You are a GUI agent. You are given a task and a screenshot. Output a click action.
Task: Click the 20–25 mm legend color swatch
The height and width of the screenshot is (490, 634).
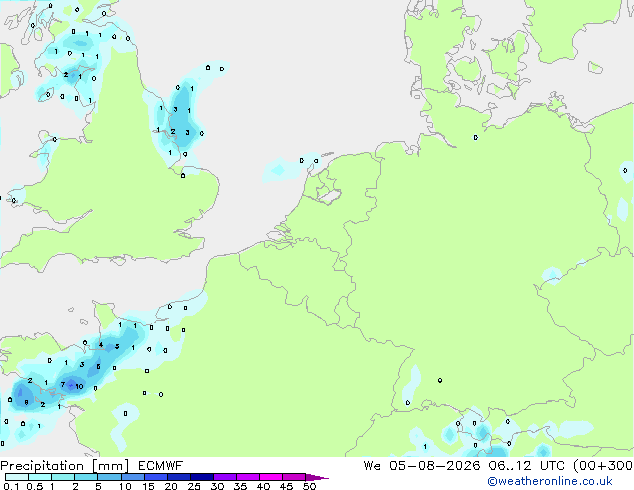point(178,477)
